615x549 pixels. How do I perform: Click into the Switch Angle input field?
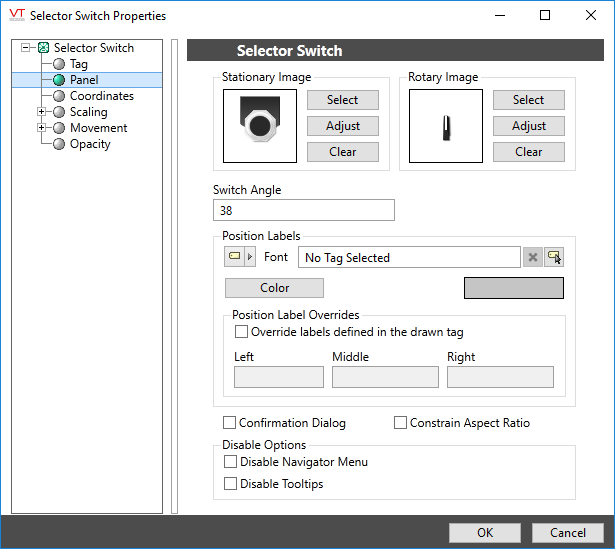click(304, 210)
